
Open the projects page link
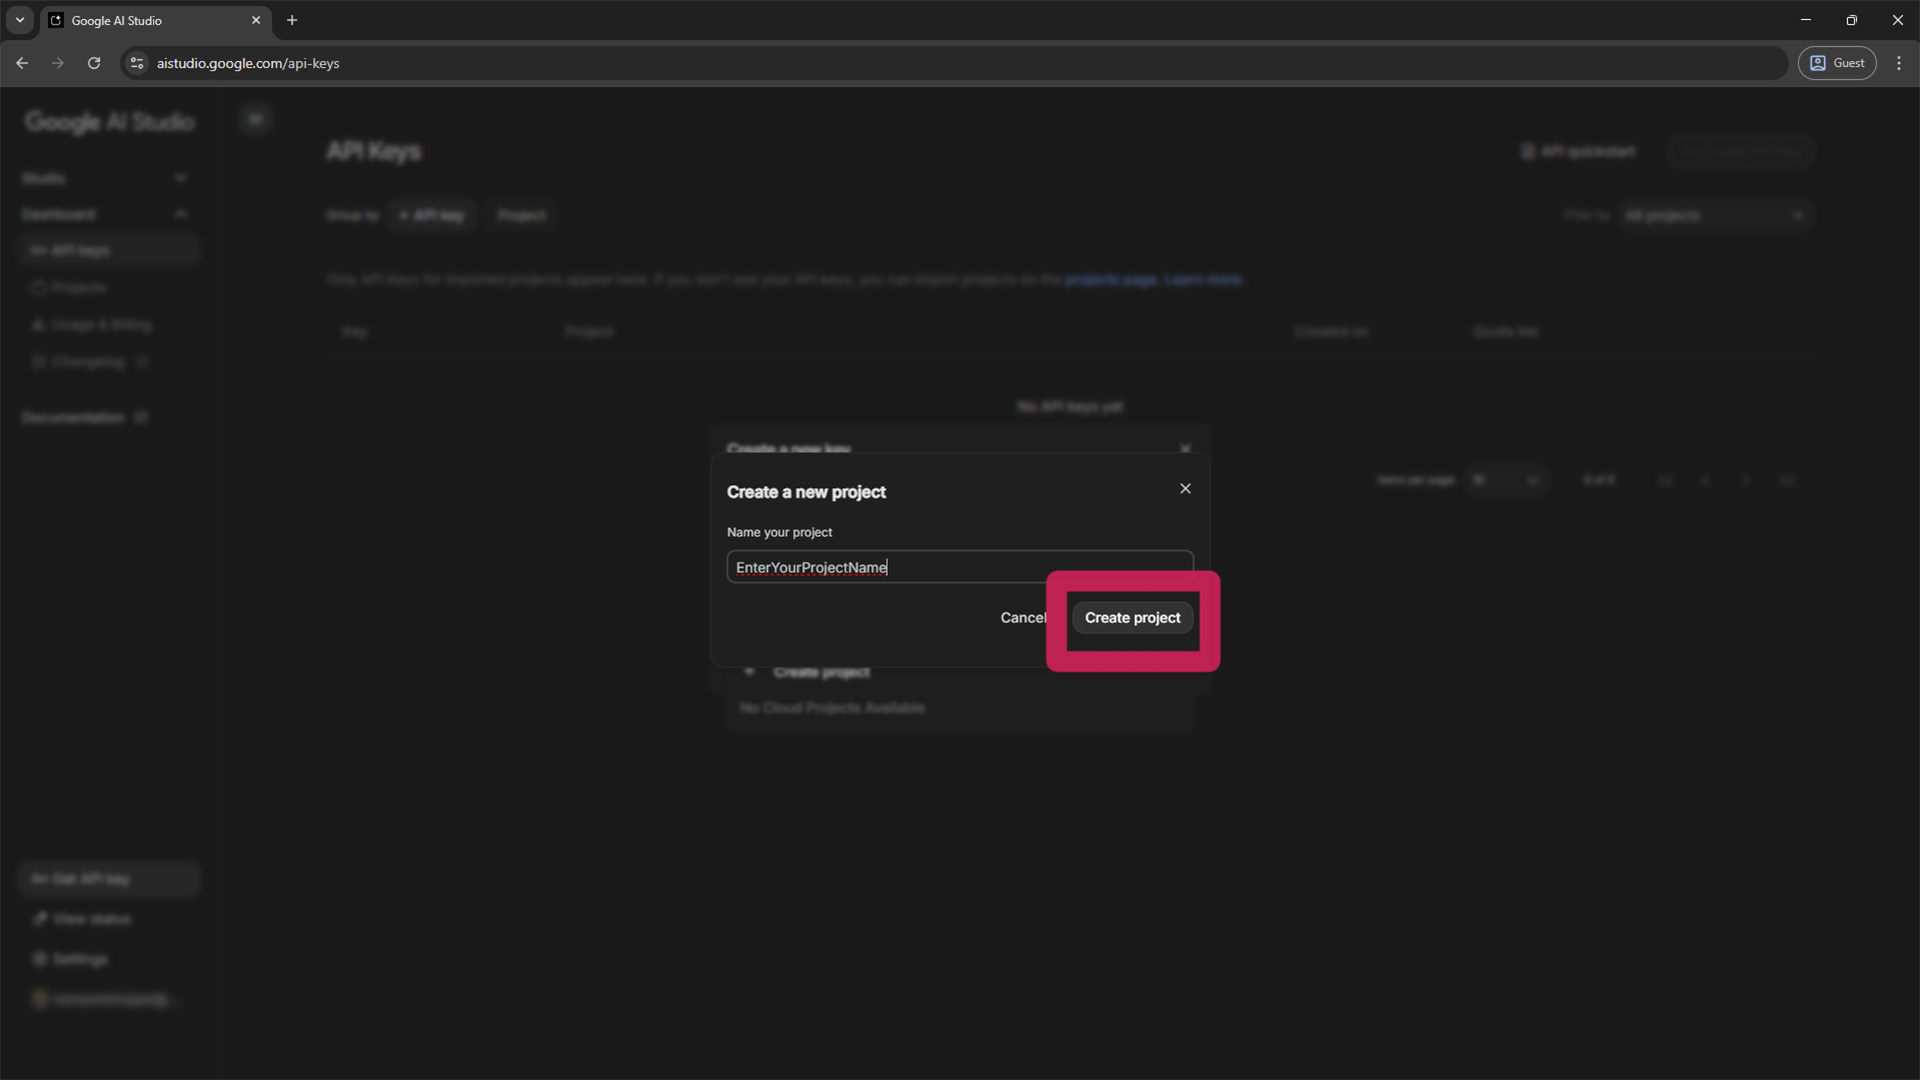[x=1110, y=280]
